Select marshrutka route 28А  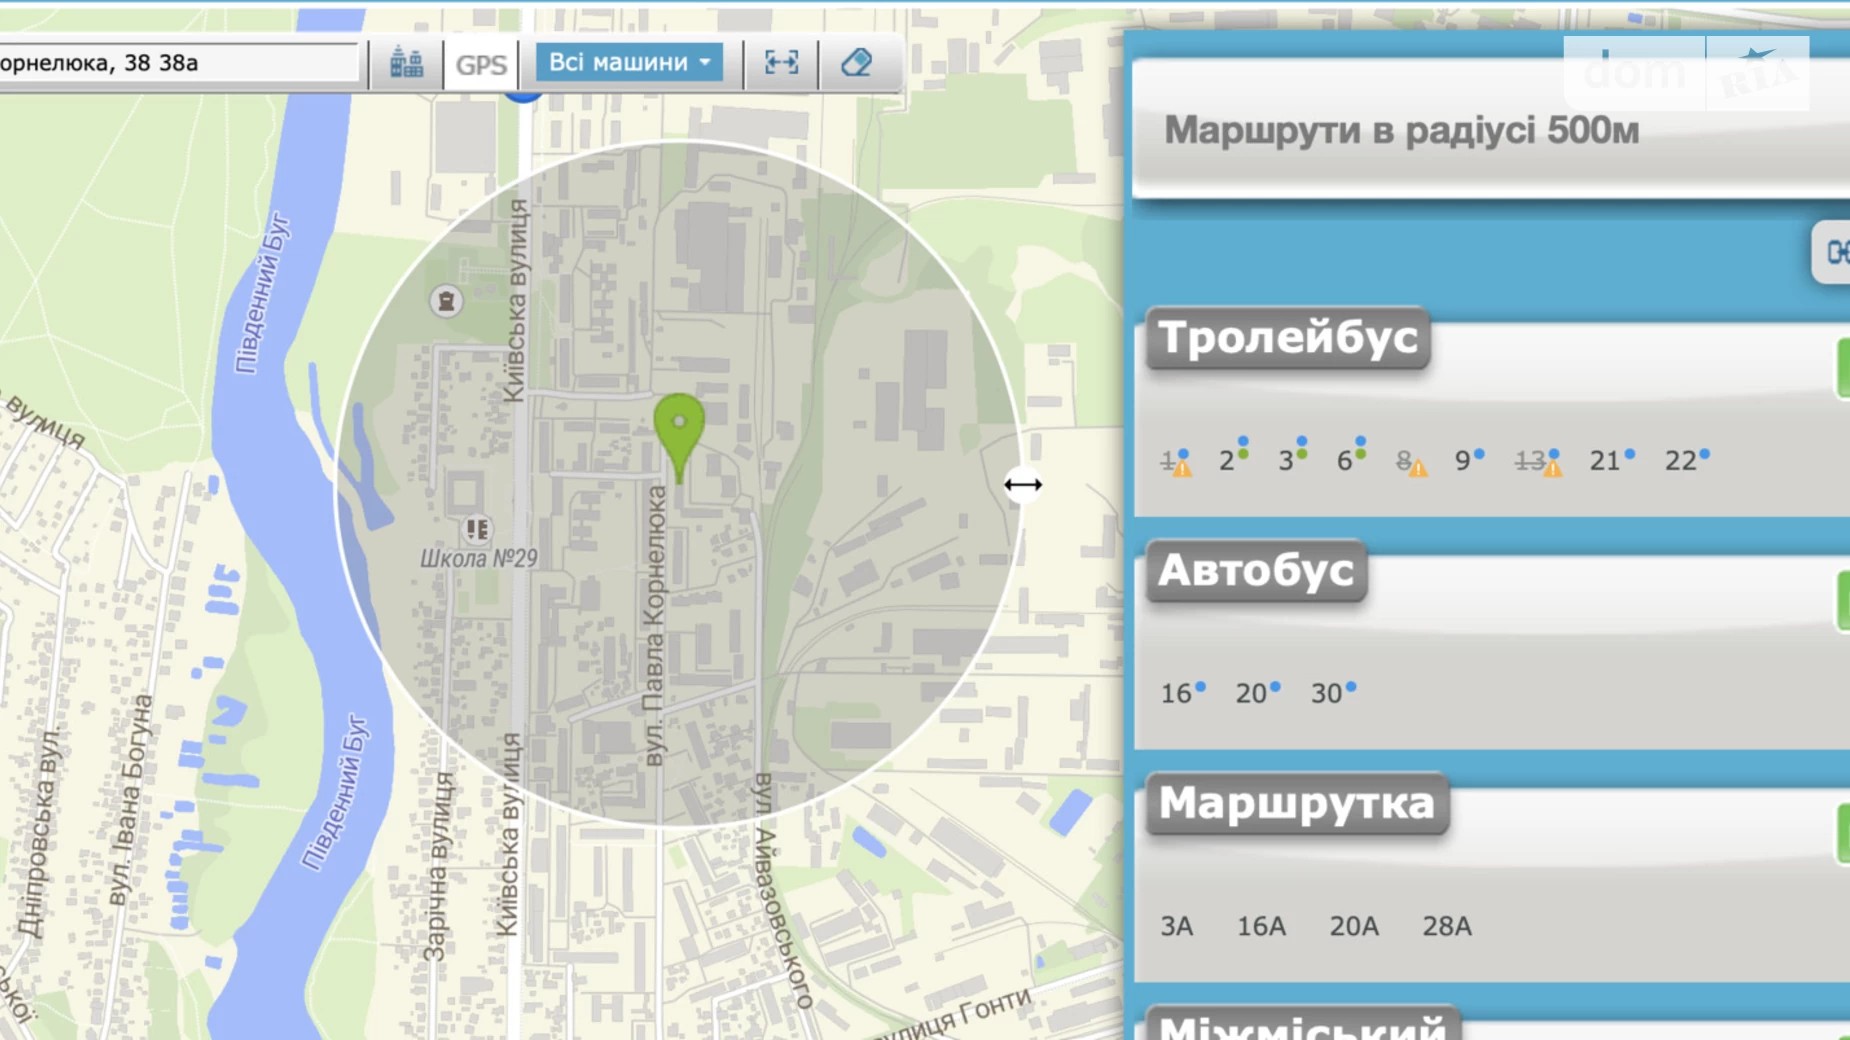point(1446,927)
